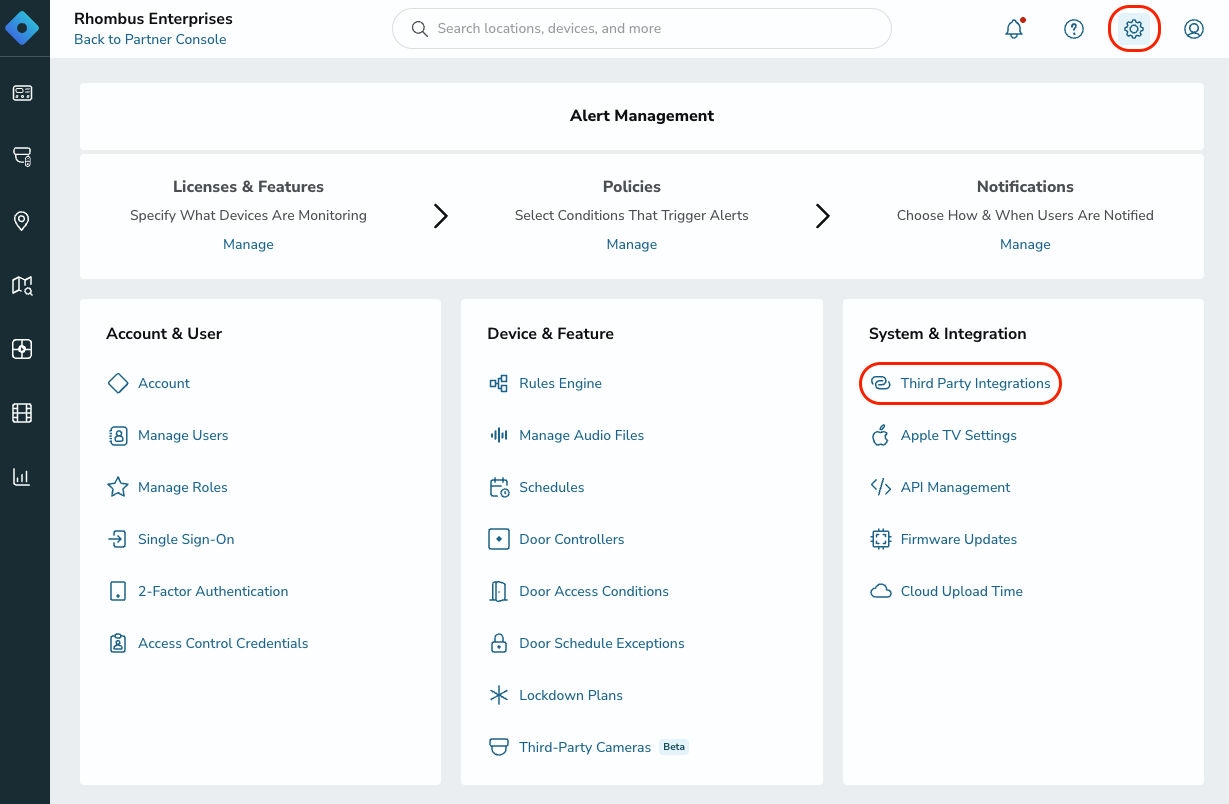The width and height of the screenshot is (1229, 804).
Task: Click the chevron after Licenses & Features
Action: click(440, 215)
